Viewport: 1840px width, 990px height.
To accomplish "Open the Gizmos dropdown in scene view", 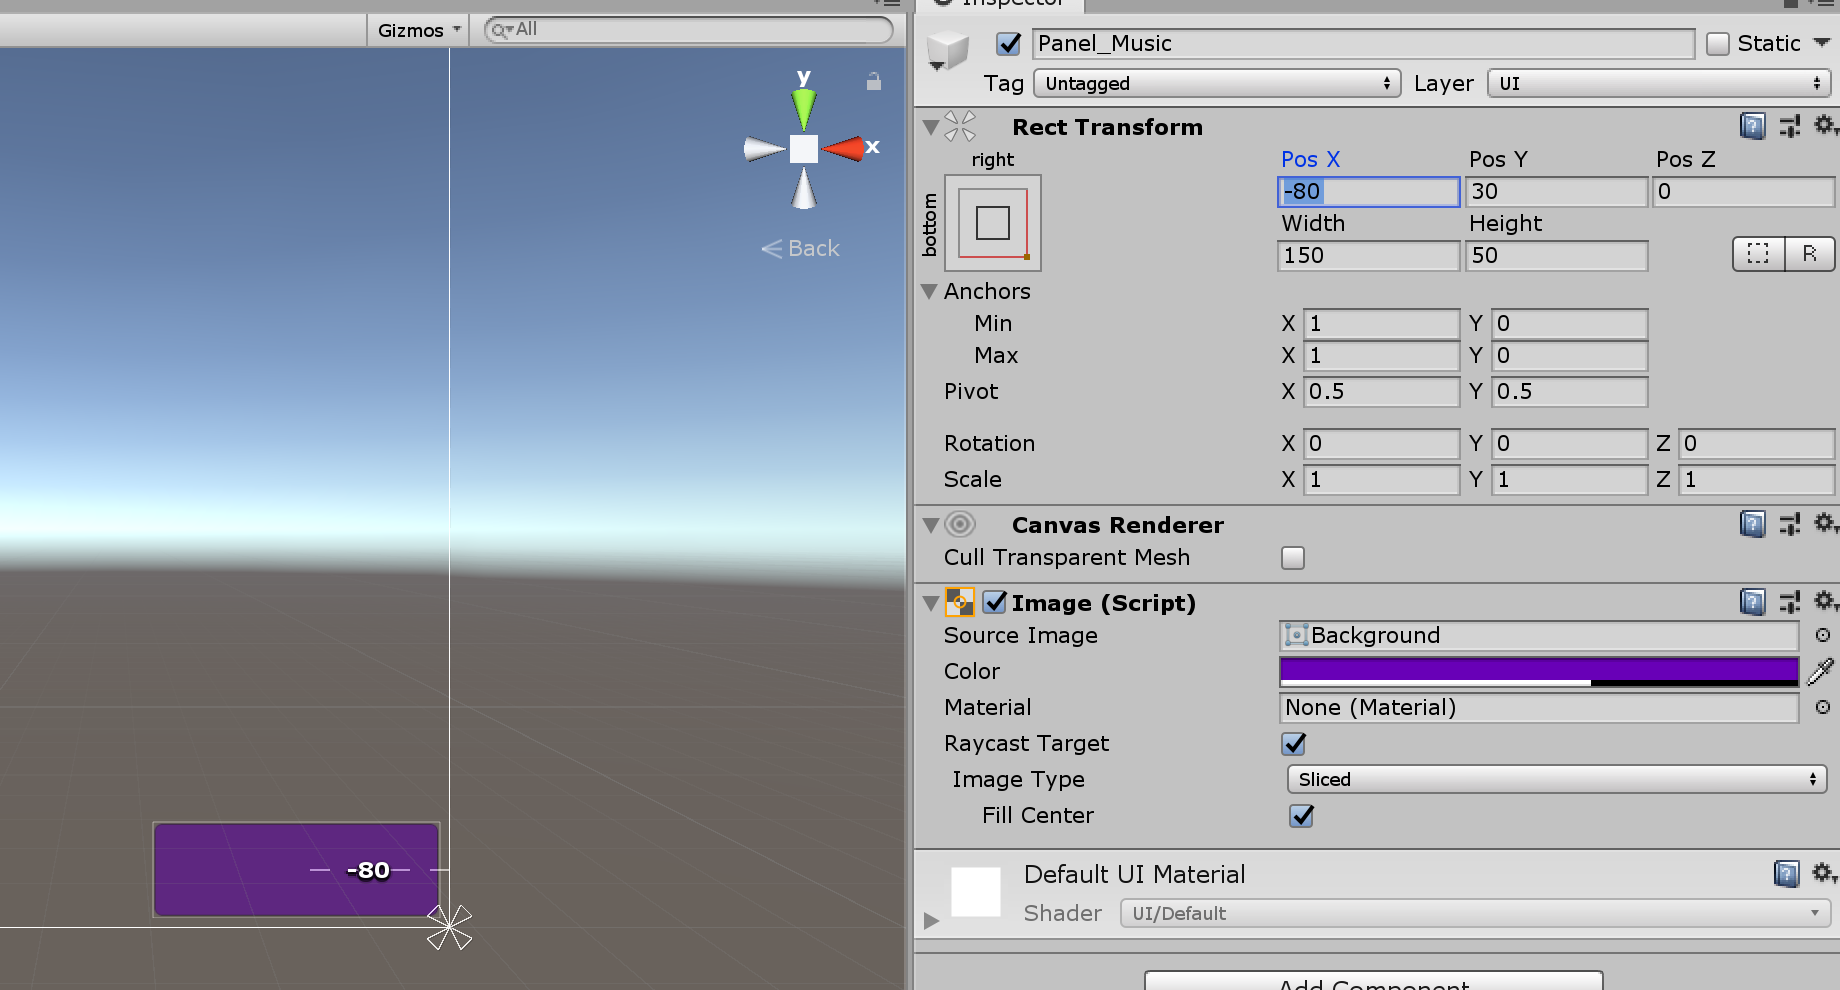I will point(417,29).
